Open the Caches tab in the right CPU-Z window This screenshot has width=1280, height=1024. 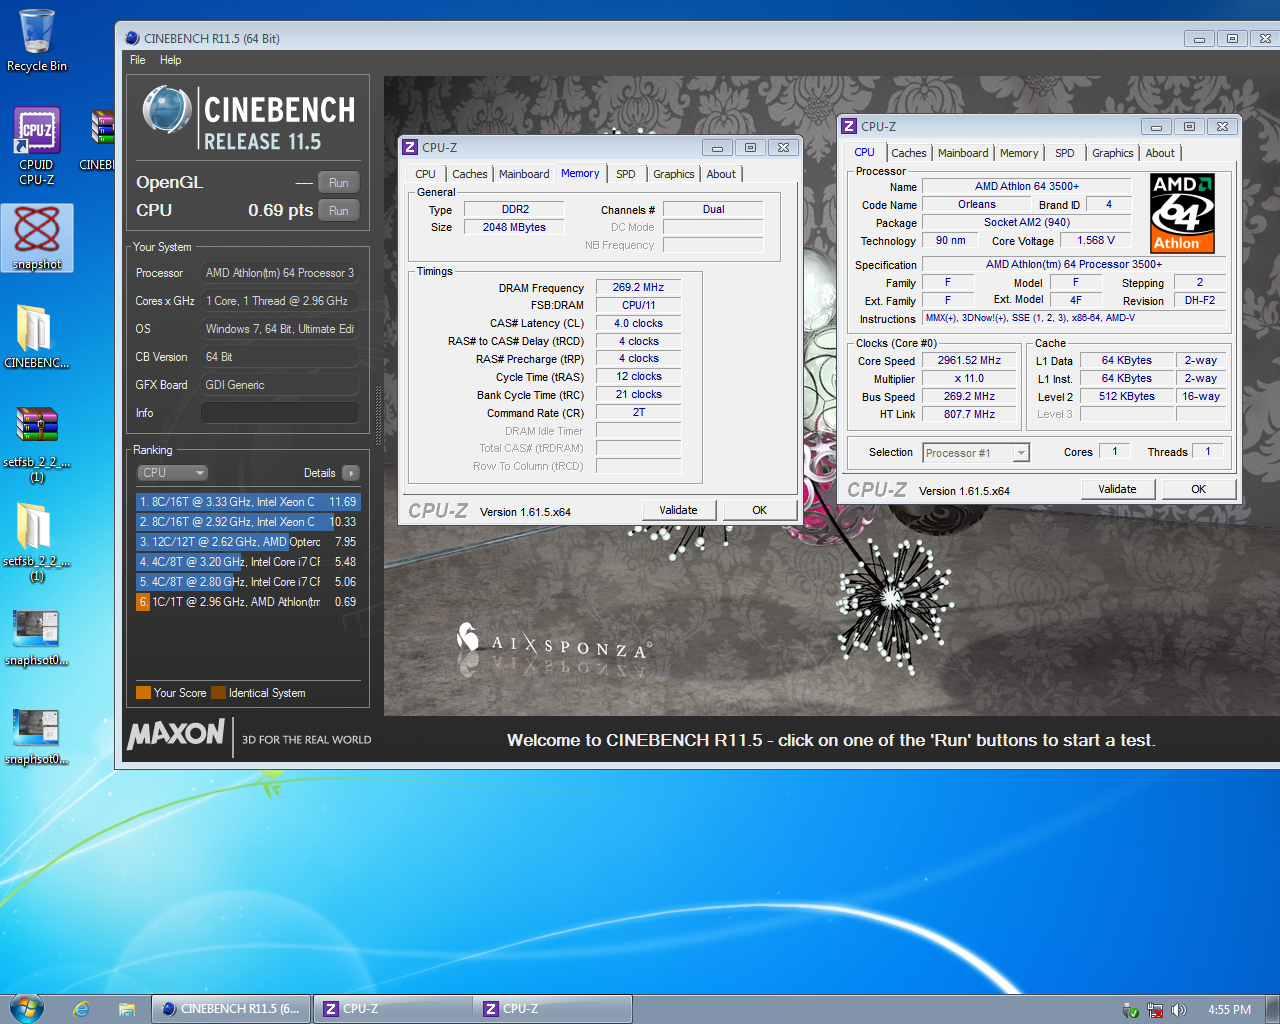pos(909,153)
